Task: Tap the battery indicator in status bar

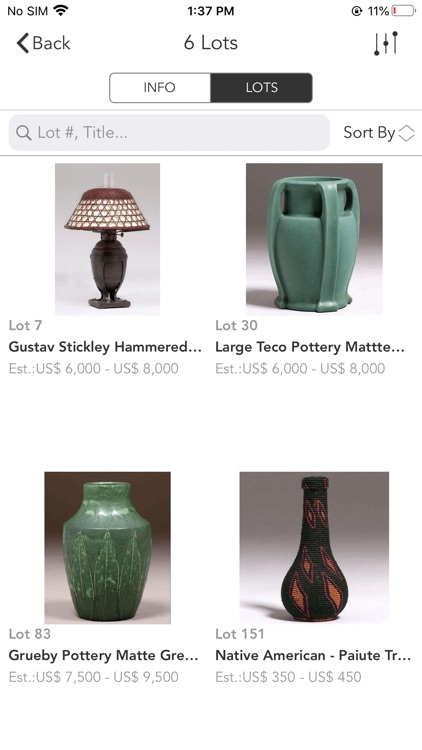Action: coord(403,11)
